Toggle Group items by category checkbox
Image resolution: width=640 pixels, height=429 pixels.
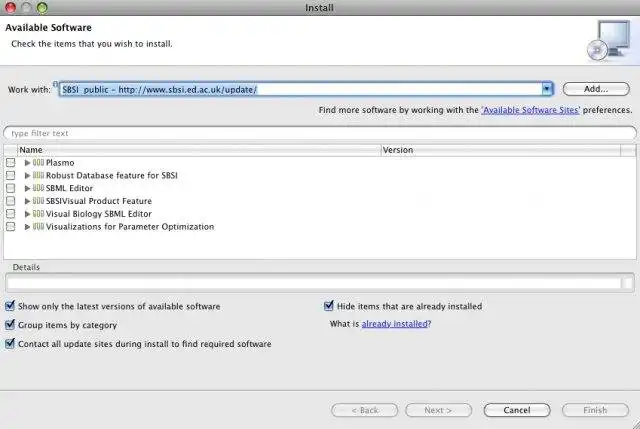coord(10,325)
